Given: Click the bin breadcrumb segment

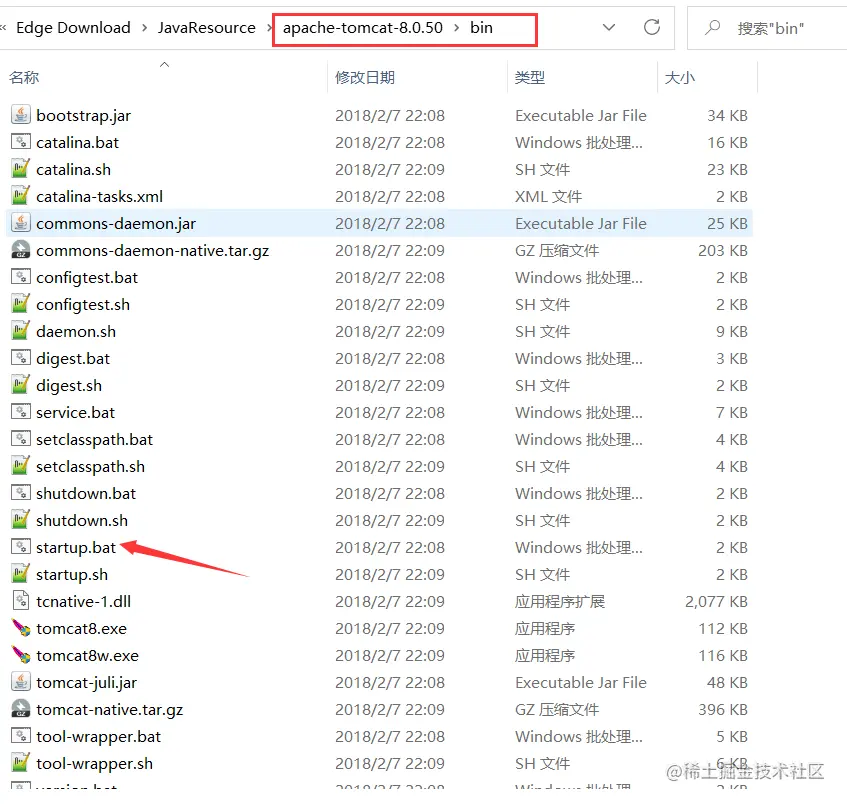Looking at the screenshot, I should click(x=481, y=28).
